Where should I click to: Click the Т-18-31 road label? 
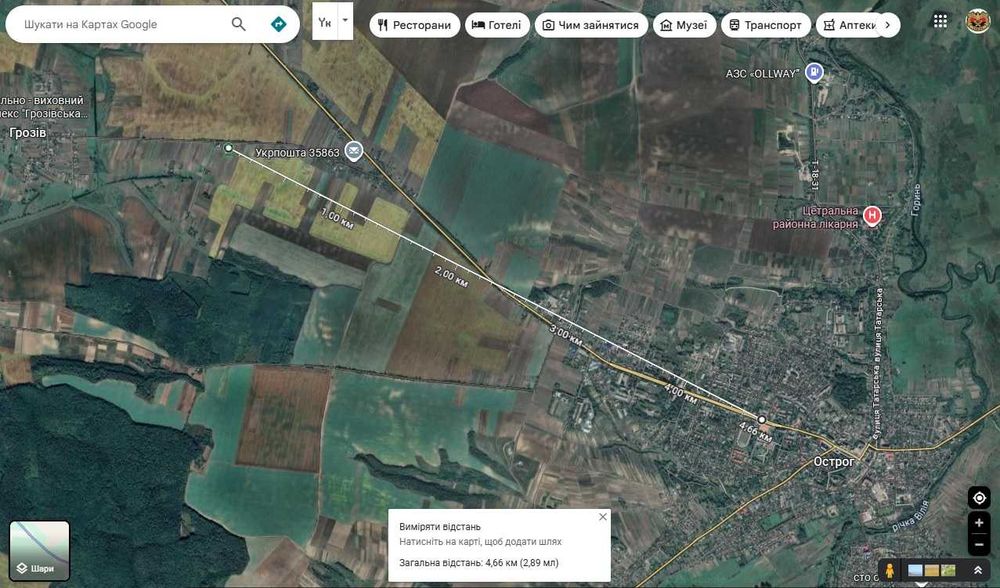coord(814,176)
